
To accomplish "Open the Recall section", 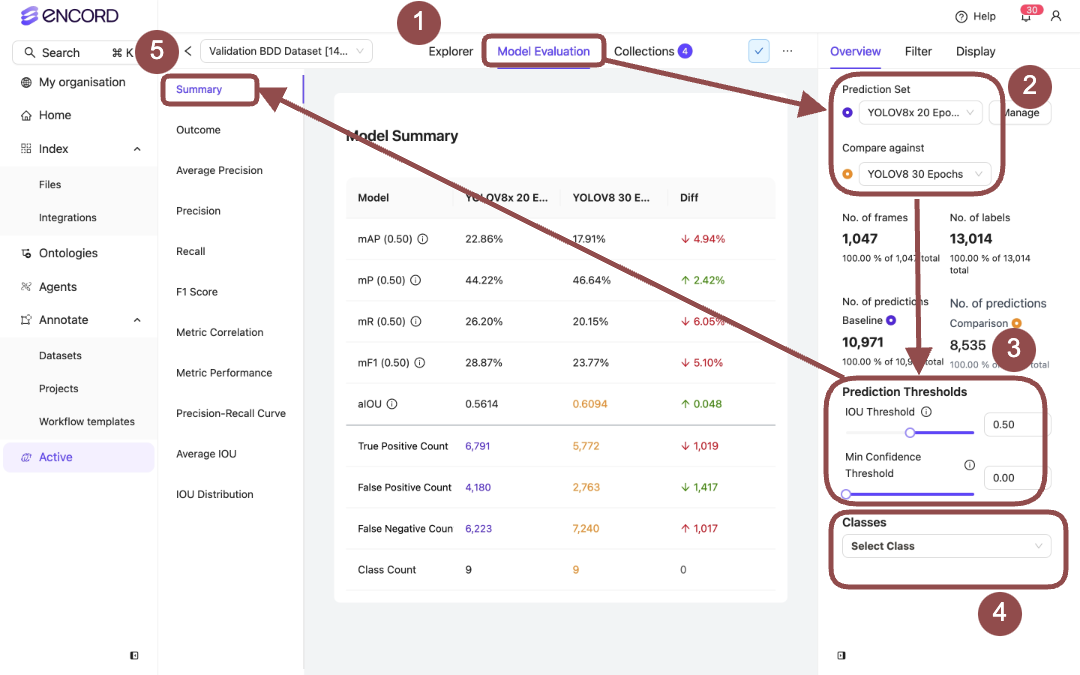I will click(x=191, y=251).
